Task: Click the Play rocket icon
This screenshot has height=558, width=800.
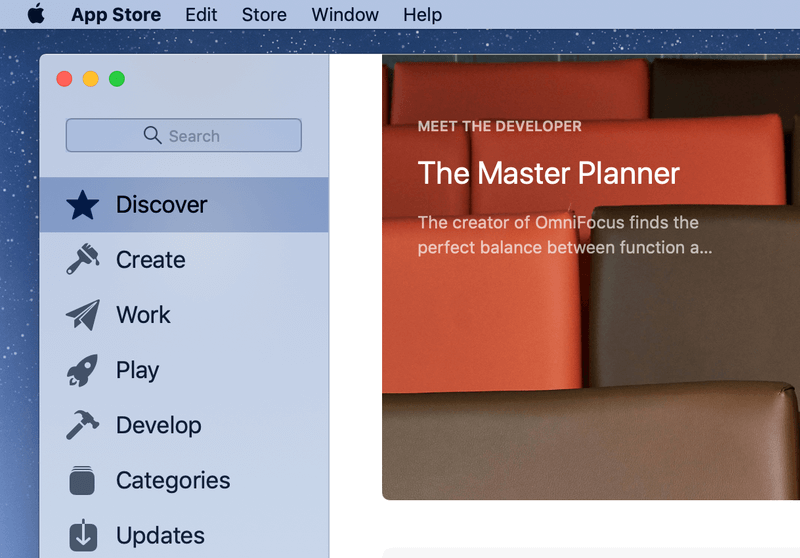Action: click(x=82, y=370)
